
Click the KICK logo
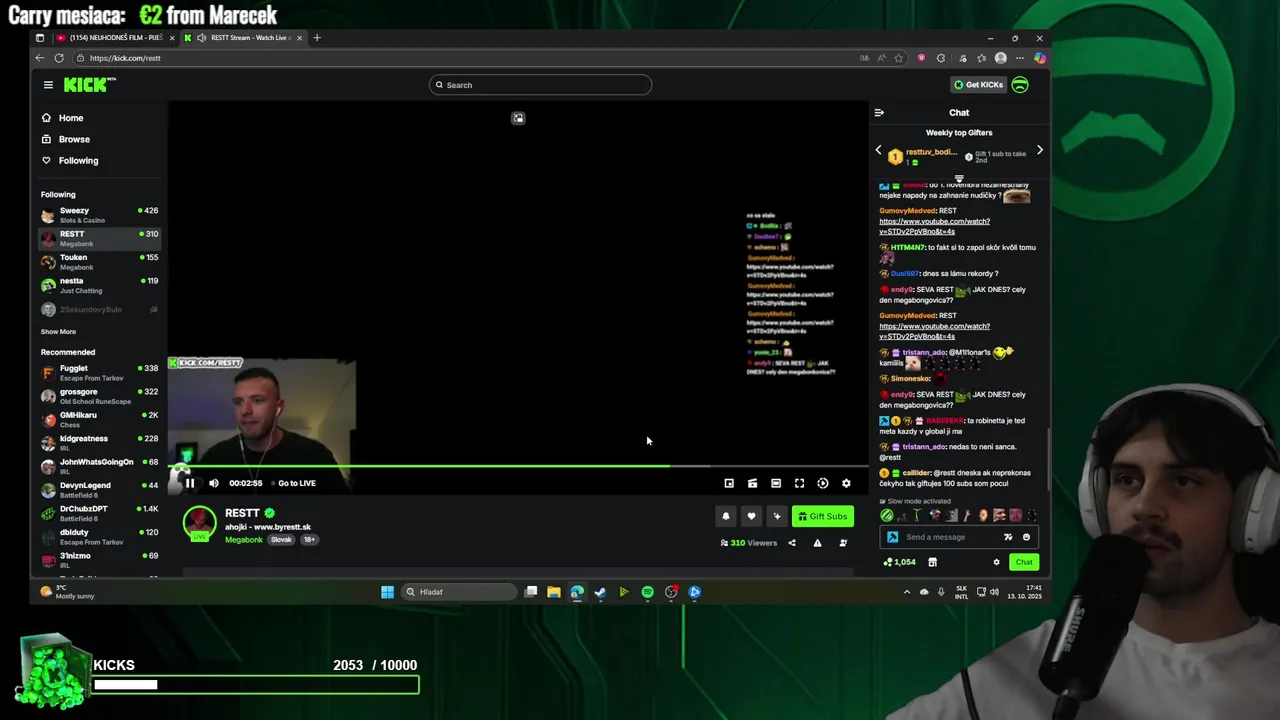89,85
